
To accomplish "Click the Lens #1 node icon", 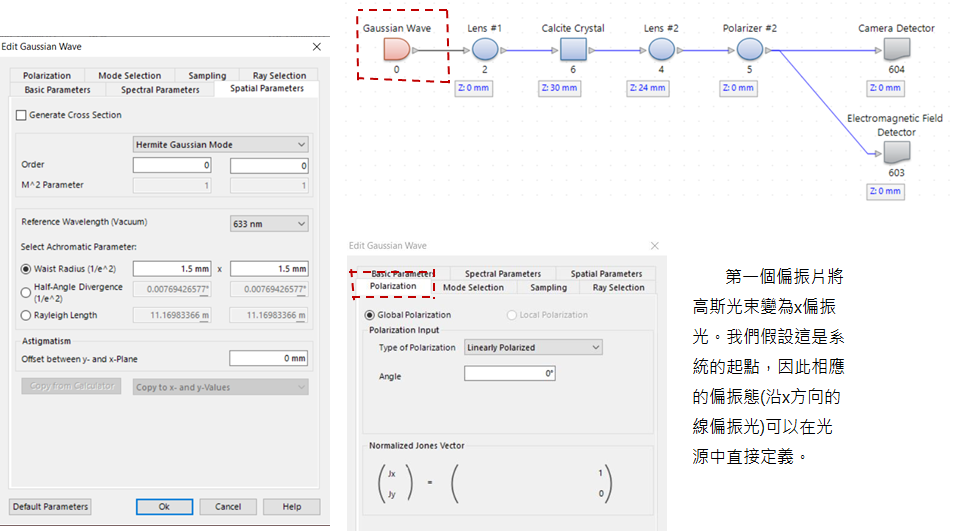I will (485, 49).
